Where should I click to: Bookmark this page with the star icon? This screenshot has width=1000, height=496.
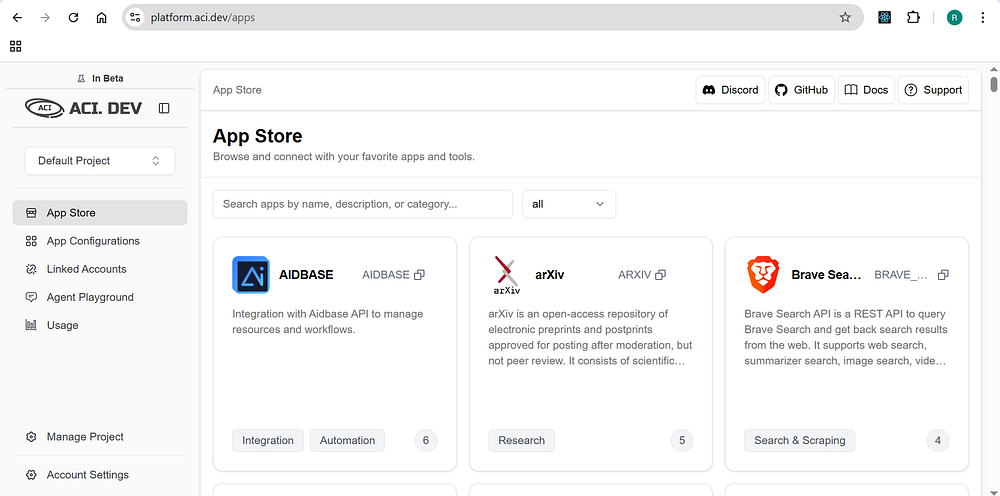845,17
